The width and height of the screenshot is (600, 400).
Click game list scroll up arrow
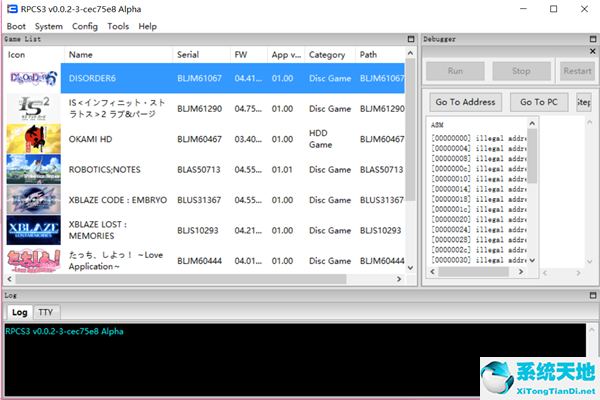coord(411,53)
